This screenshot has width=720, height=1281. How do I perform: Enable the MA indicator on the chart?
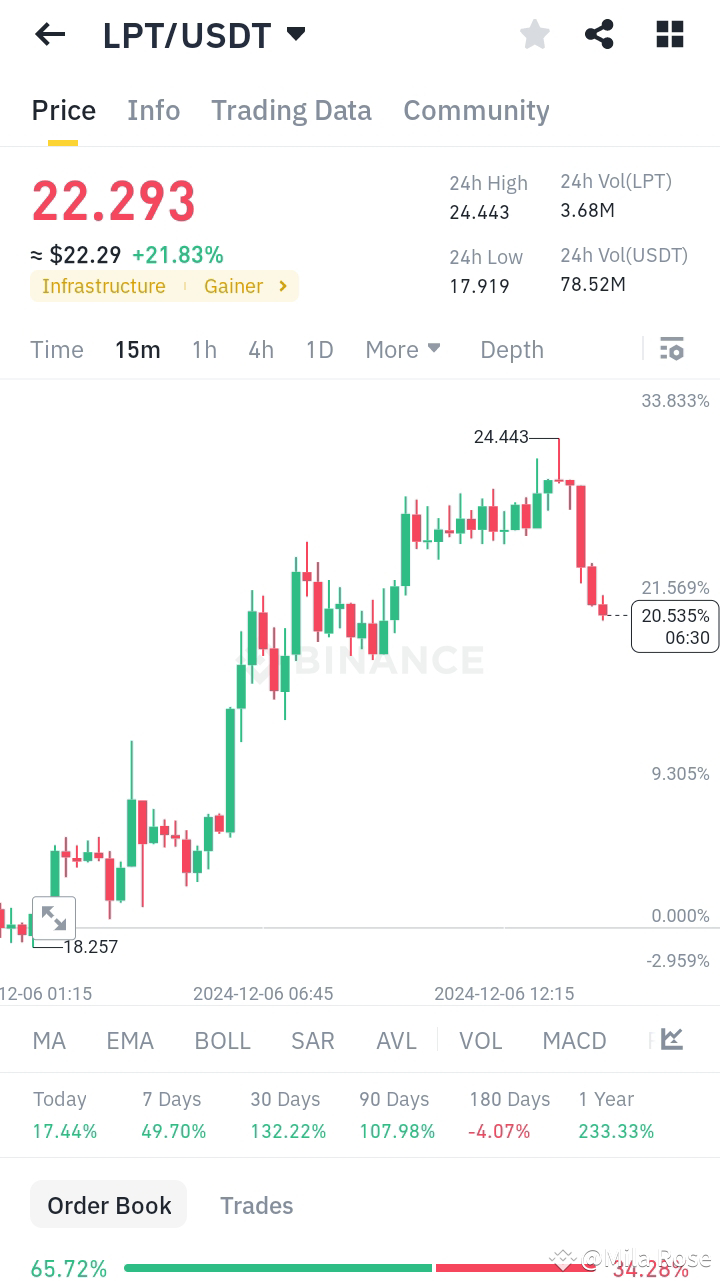click(48, 1040)
